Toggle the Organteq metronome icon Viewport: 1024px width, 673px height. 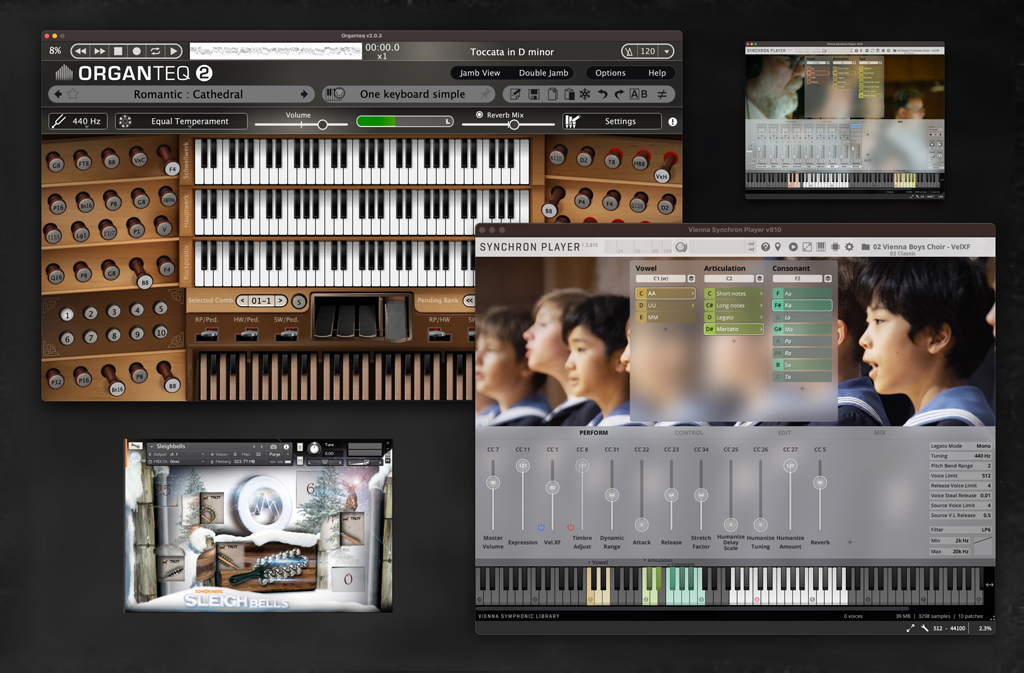629,51
